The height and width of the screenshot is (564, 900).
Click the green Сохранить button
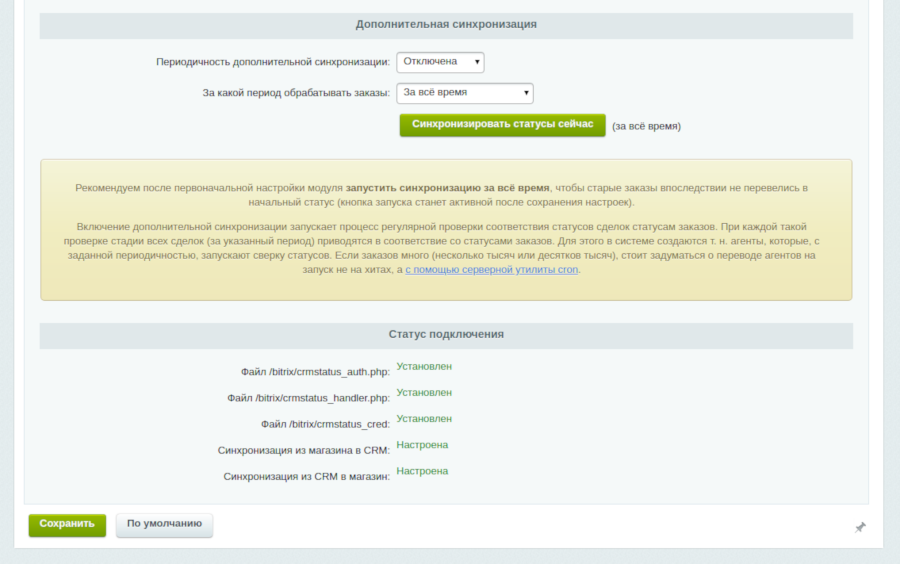[x=67, y=524]
